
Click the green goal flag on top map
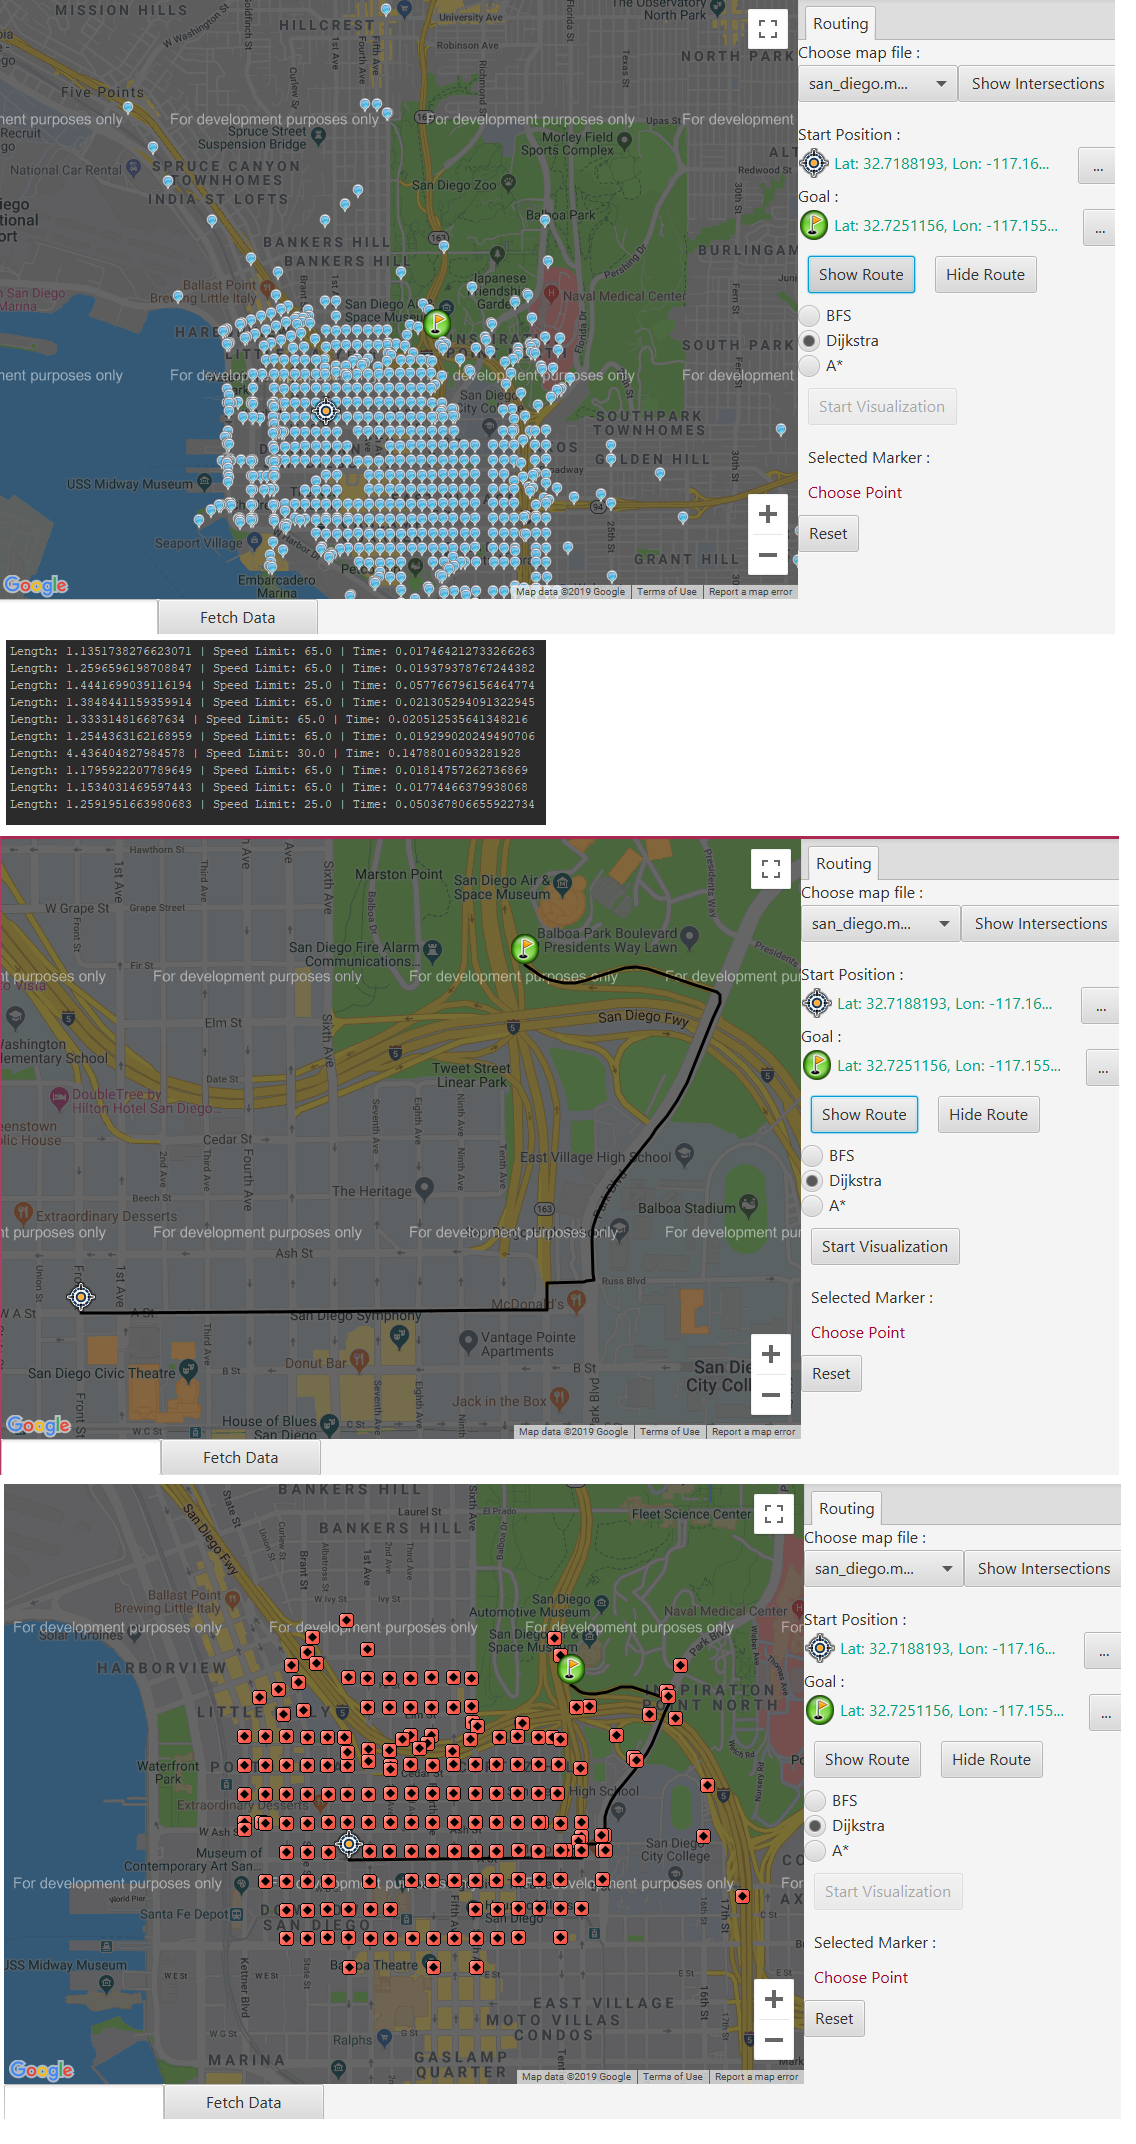(436, 322)
